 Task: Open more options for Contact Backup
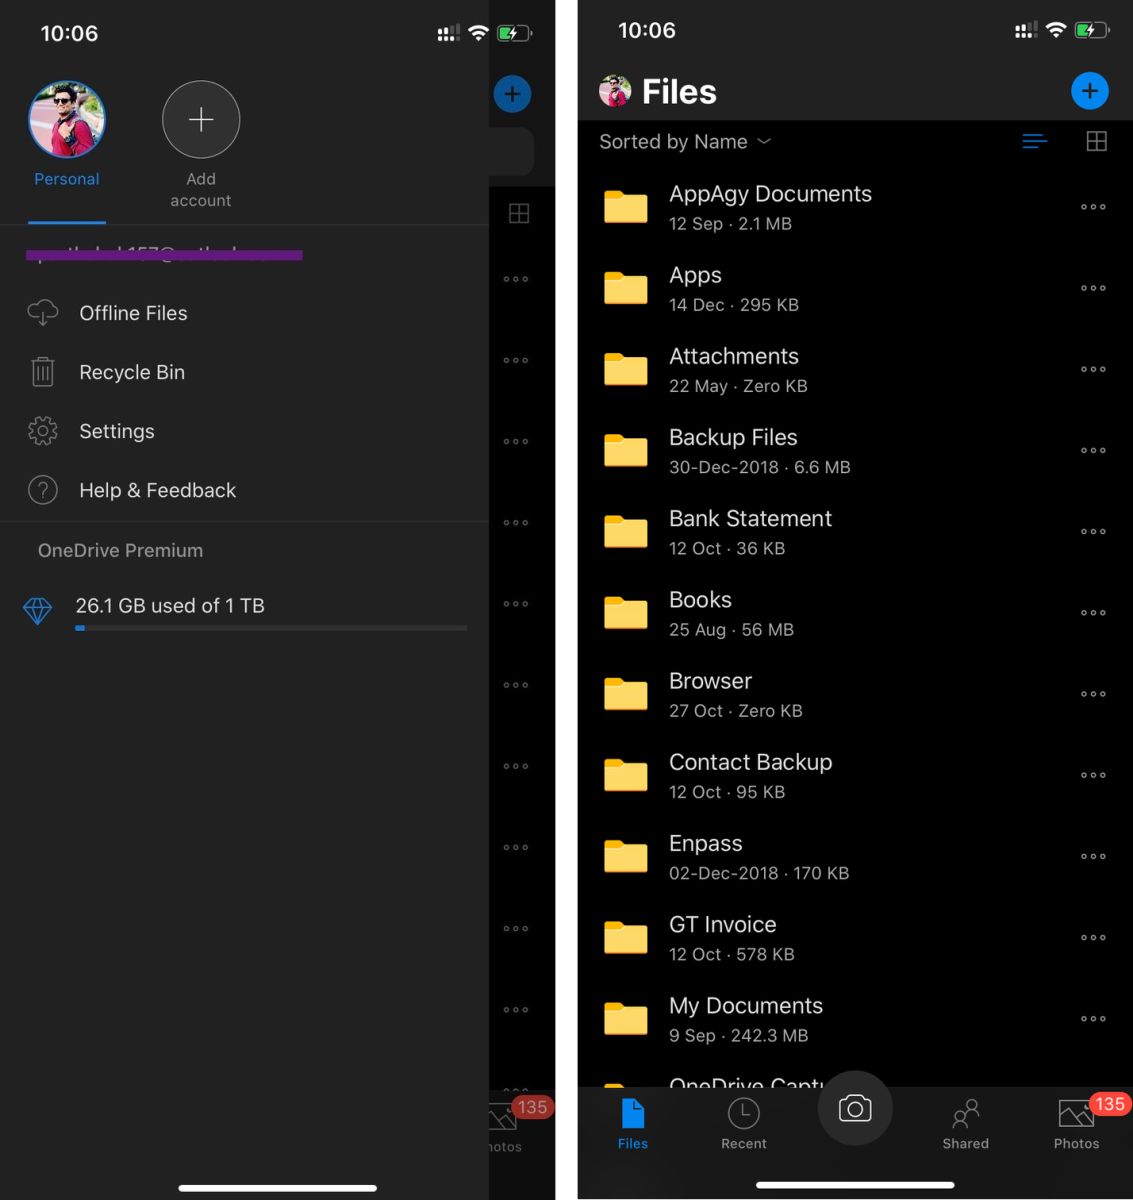(1093, 775)
